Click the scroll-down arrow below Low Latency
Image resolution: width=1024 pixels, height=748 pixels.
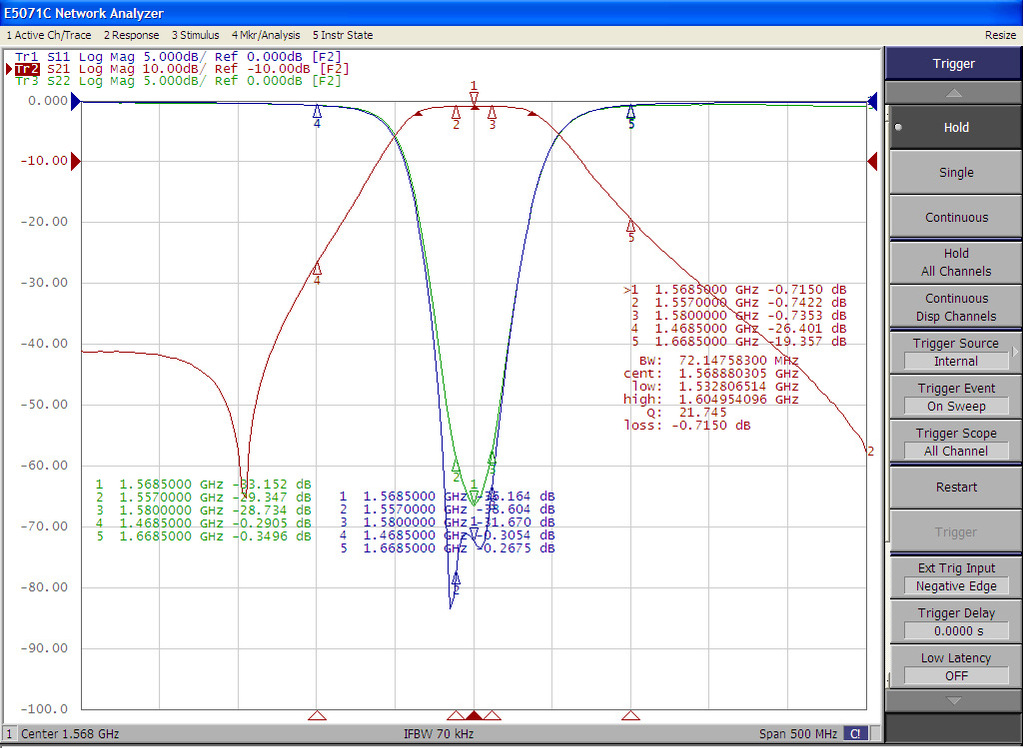(x=953, y=700)
